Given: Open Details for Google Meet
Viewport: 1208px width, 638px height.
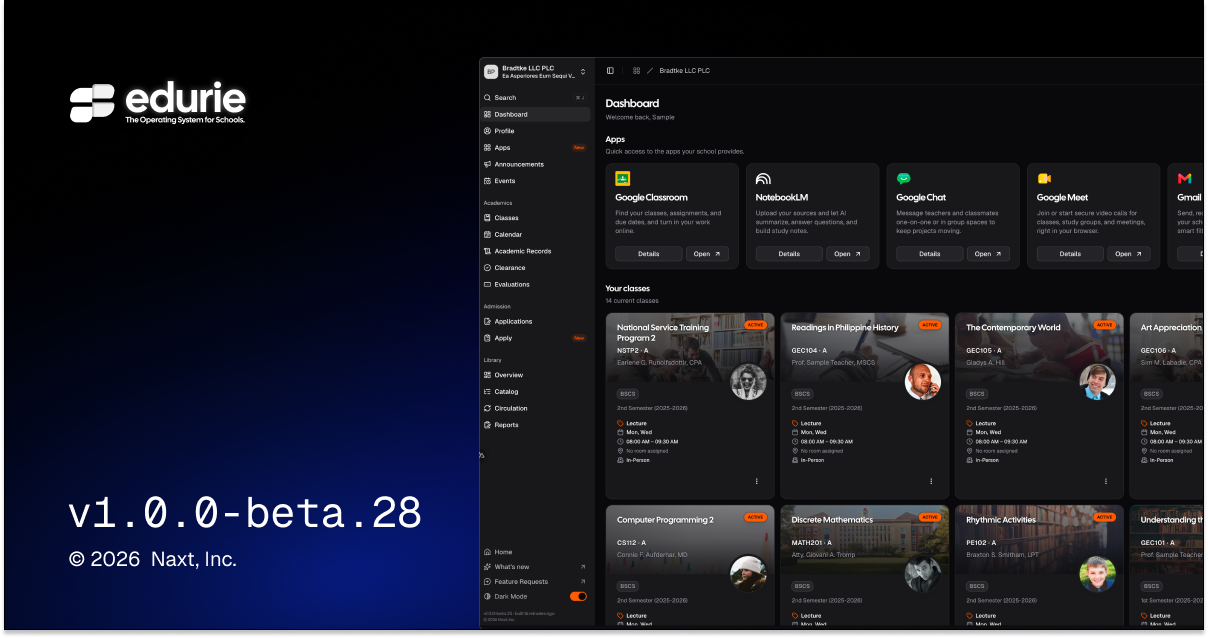Looking at the screenshot, I should click(x=1070, y=254).
